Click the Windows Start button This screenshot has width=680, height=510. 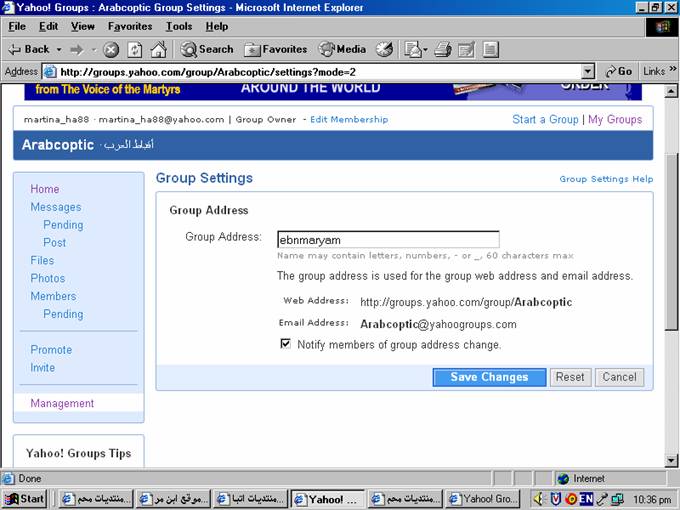[24, 499]
